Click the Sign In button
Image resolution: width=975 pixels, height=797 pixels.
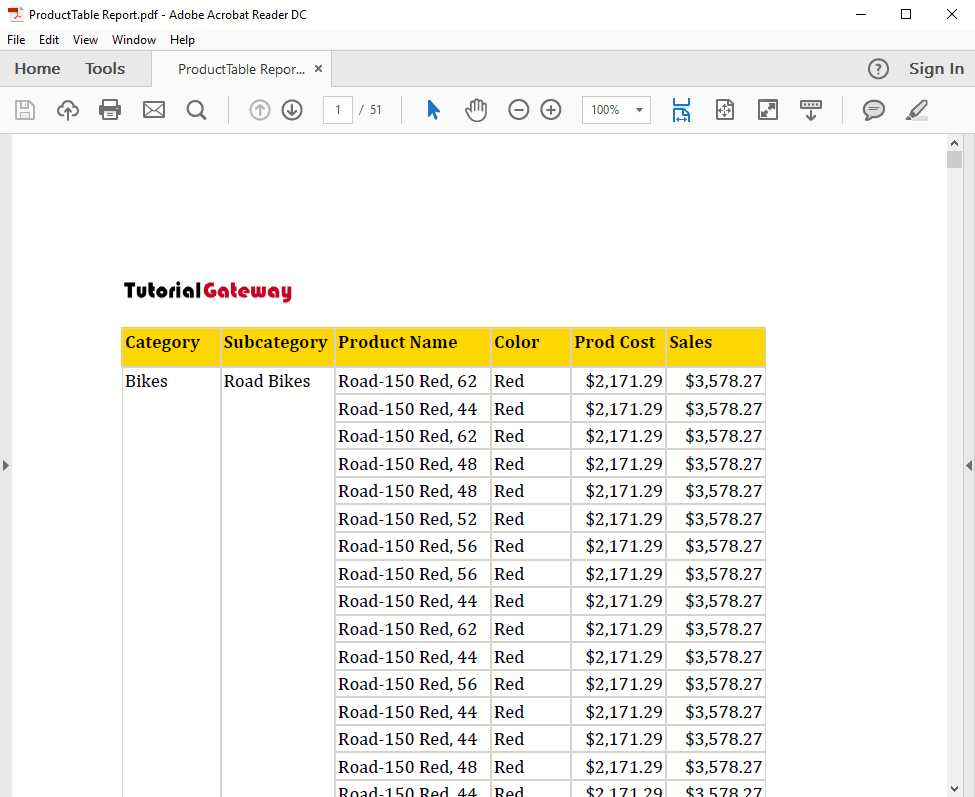click(936, 68)
